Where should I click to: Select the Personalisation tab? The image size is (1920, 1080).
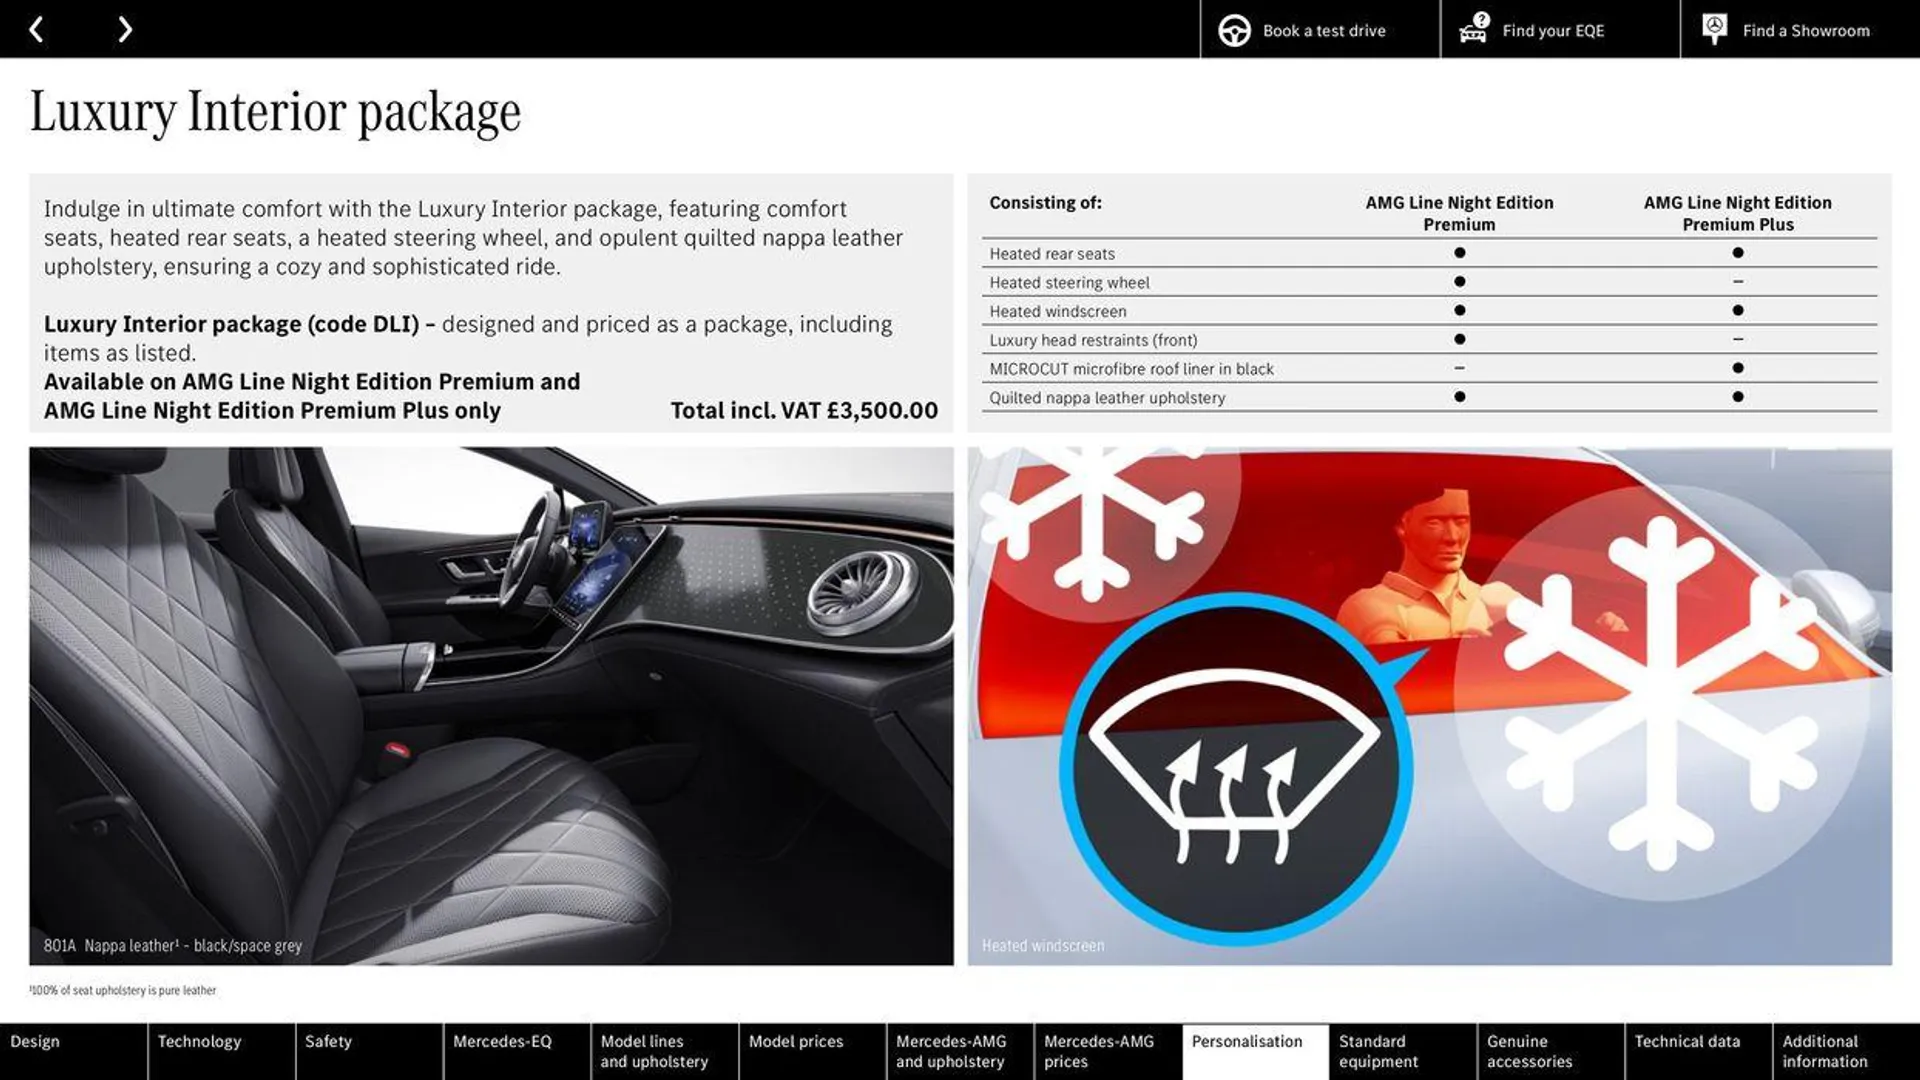[1256, 1051]
